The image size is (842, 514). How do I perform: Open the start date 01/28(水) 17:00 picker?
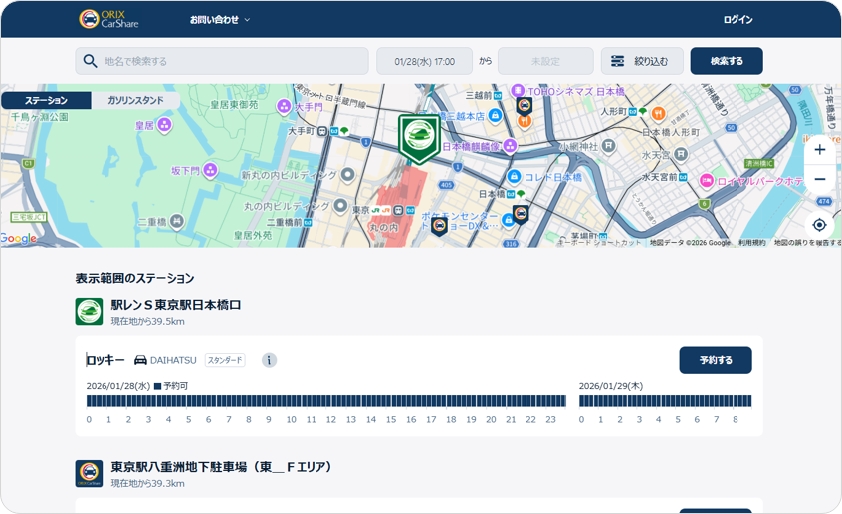(424, 61)
